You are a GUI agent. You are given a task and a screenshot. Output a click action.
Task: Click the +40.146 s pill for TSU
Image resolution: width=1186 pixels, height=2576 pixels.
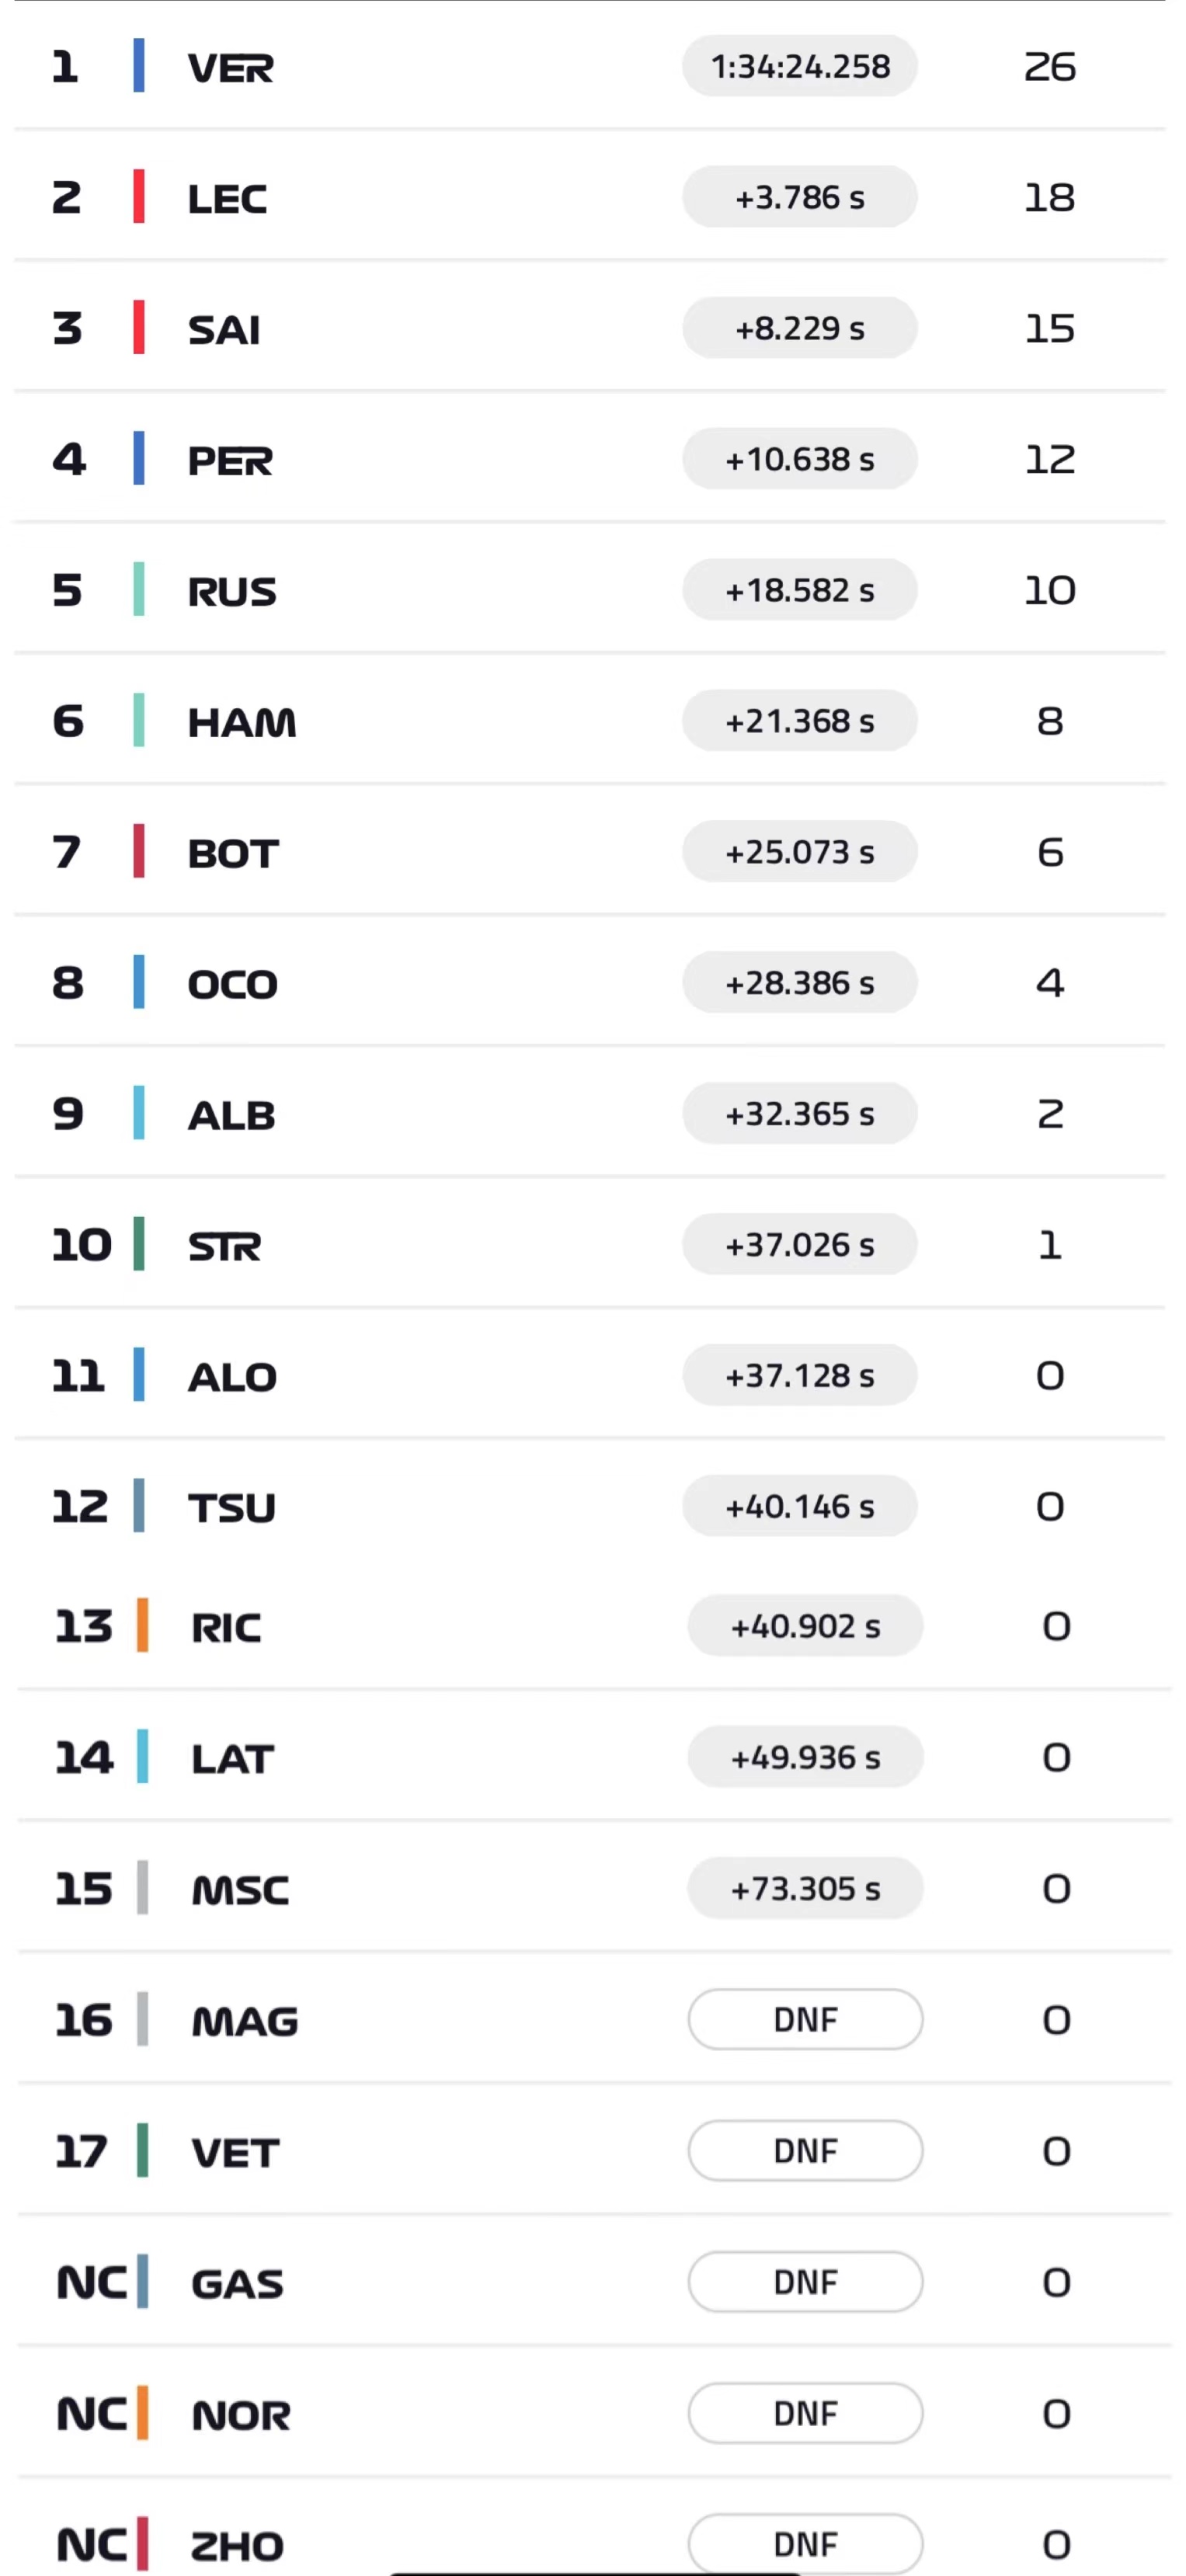point(799,1507)
